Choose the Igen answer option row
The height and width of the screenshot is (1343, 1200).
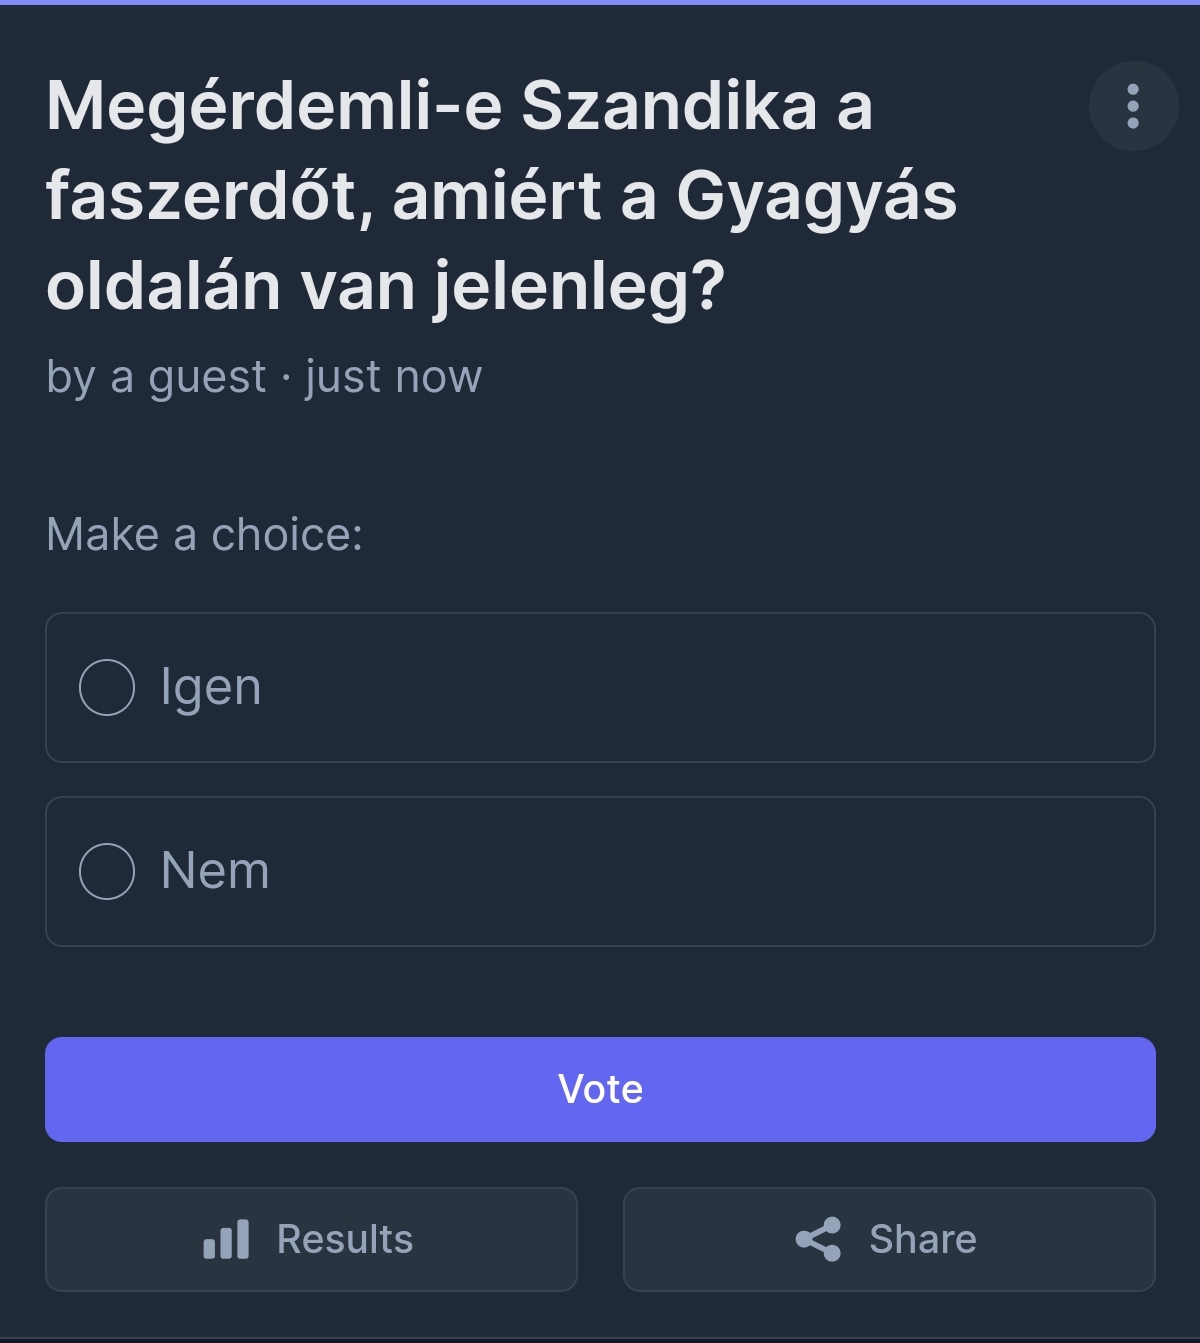tap(600, 687)
